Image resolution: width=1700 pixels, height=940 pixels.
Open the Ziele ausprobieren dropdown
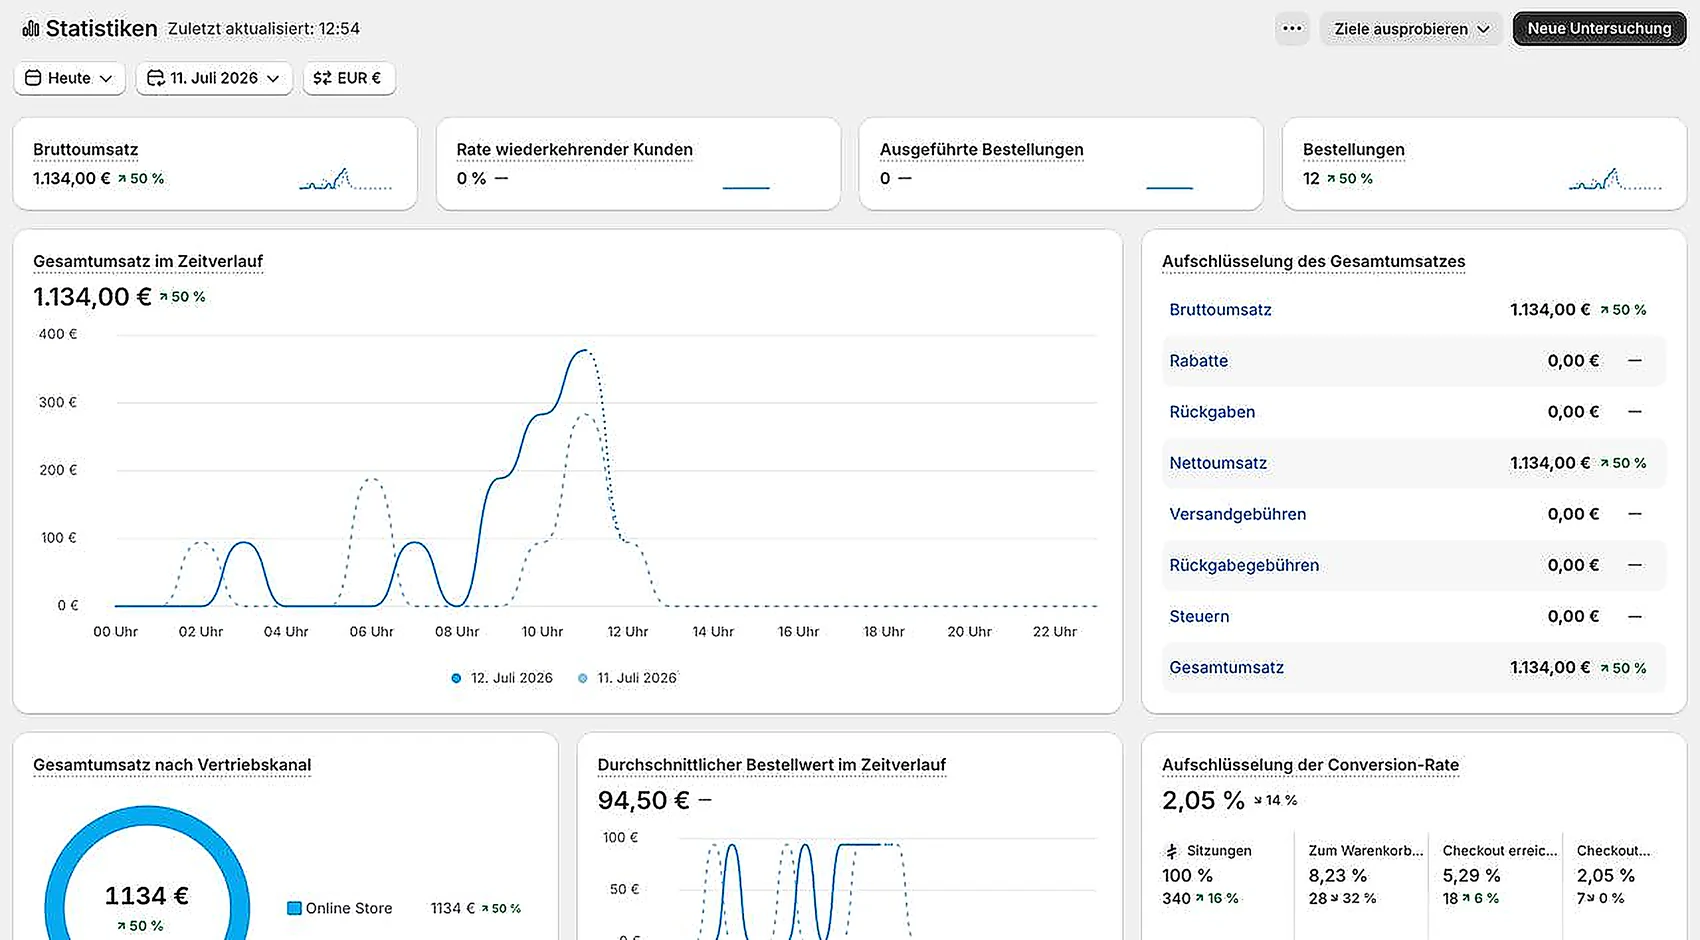click(1411, 29)
